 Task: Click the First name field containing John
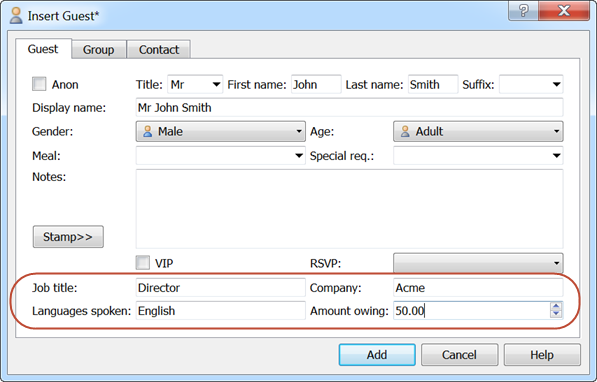316,84
